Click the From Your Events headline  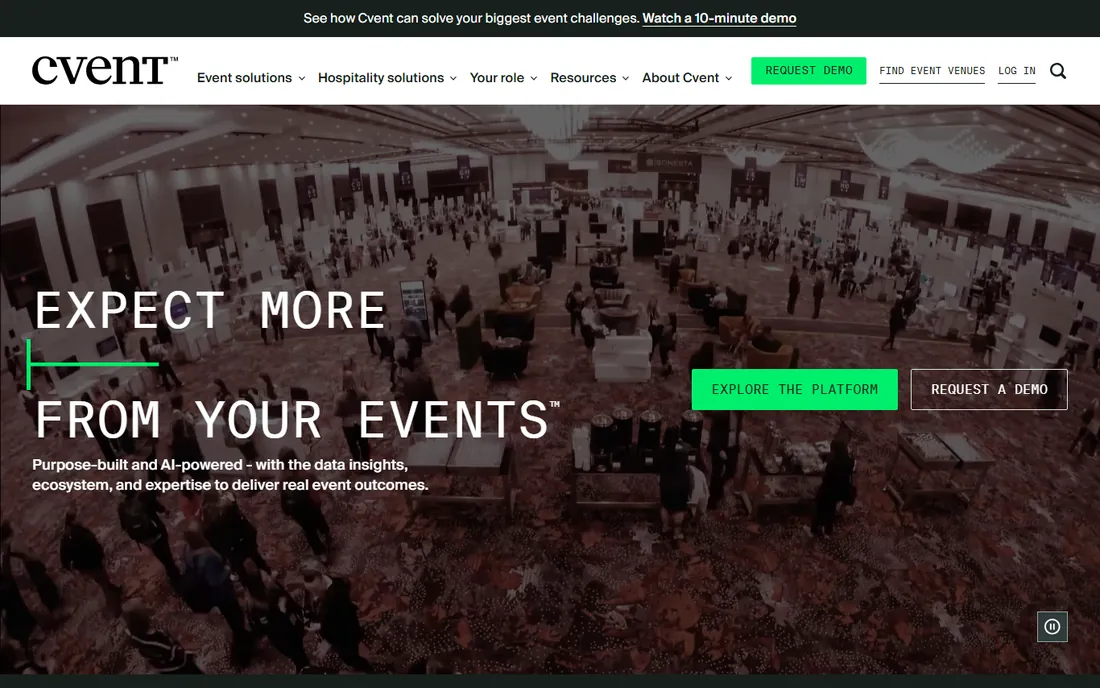tap(297, 419)
